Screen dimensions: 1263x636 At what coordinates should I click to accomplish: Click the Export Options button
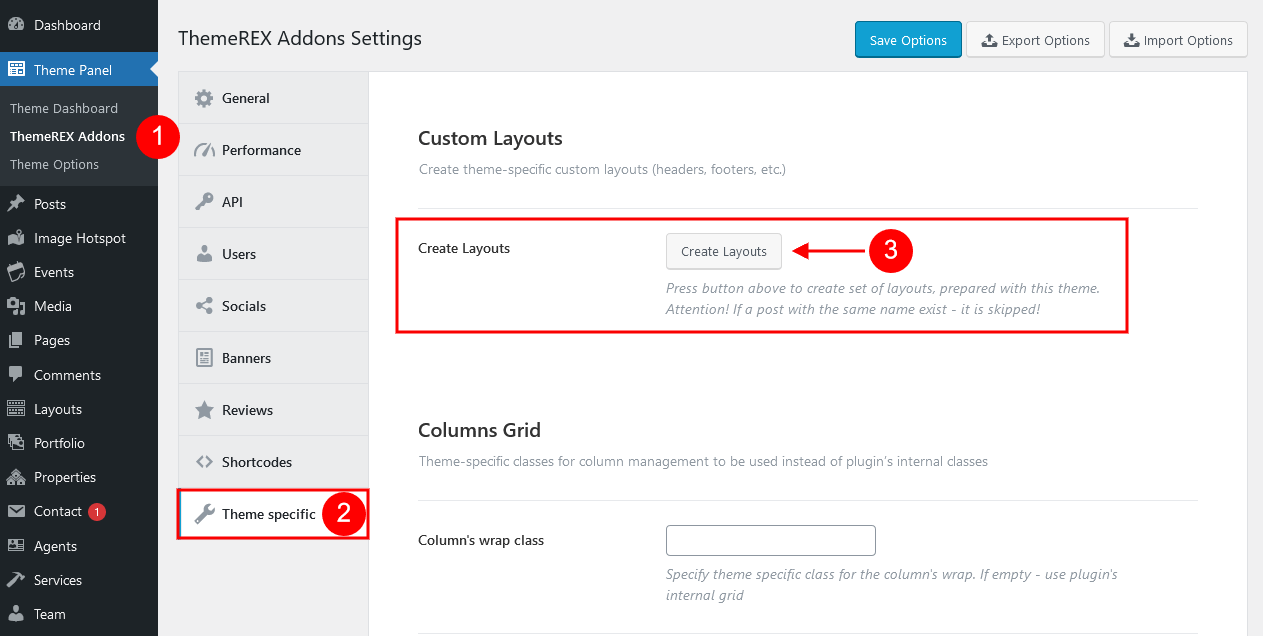pyautogui.click(x=1035, y=40)
